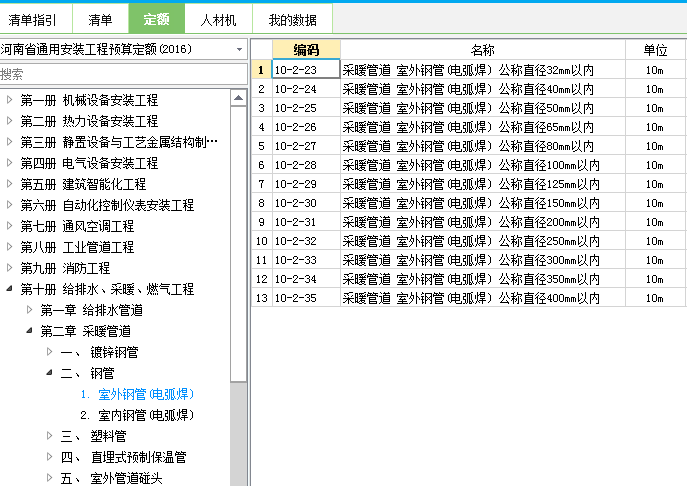
Task: Click into the 搜索 search field
Action: (x=124, y=74)
